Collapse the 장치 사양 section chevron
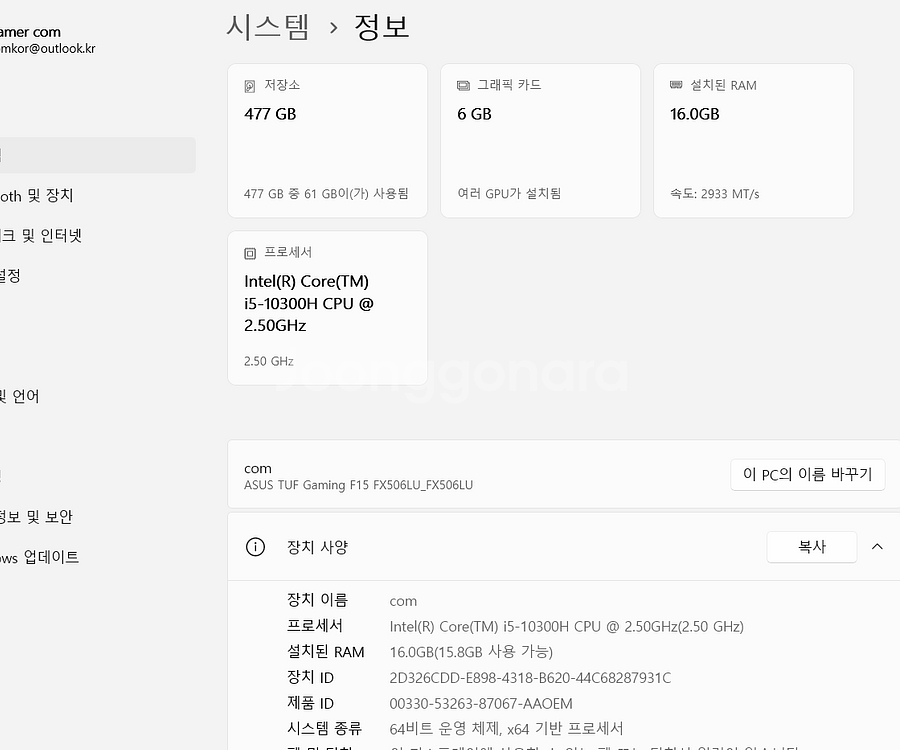The width and height of the screenshot is (900, 750). pos(877,547)
